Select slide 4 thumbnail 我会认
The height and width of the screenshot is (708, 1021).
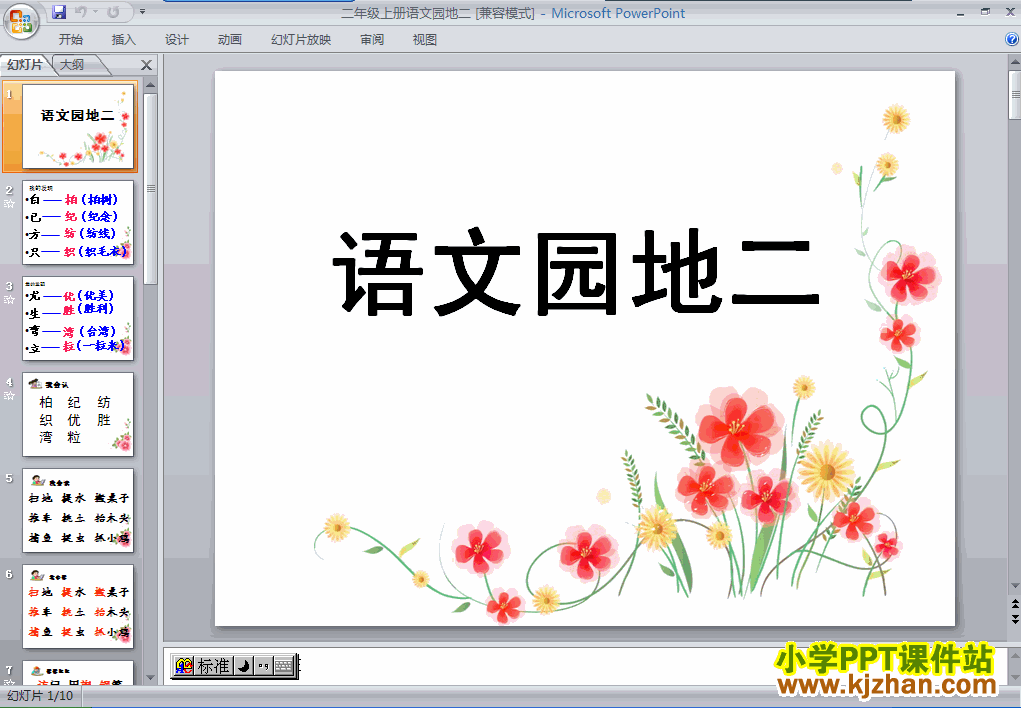click(78, 414)
